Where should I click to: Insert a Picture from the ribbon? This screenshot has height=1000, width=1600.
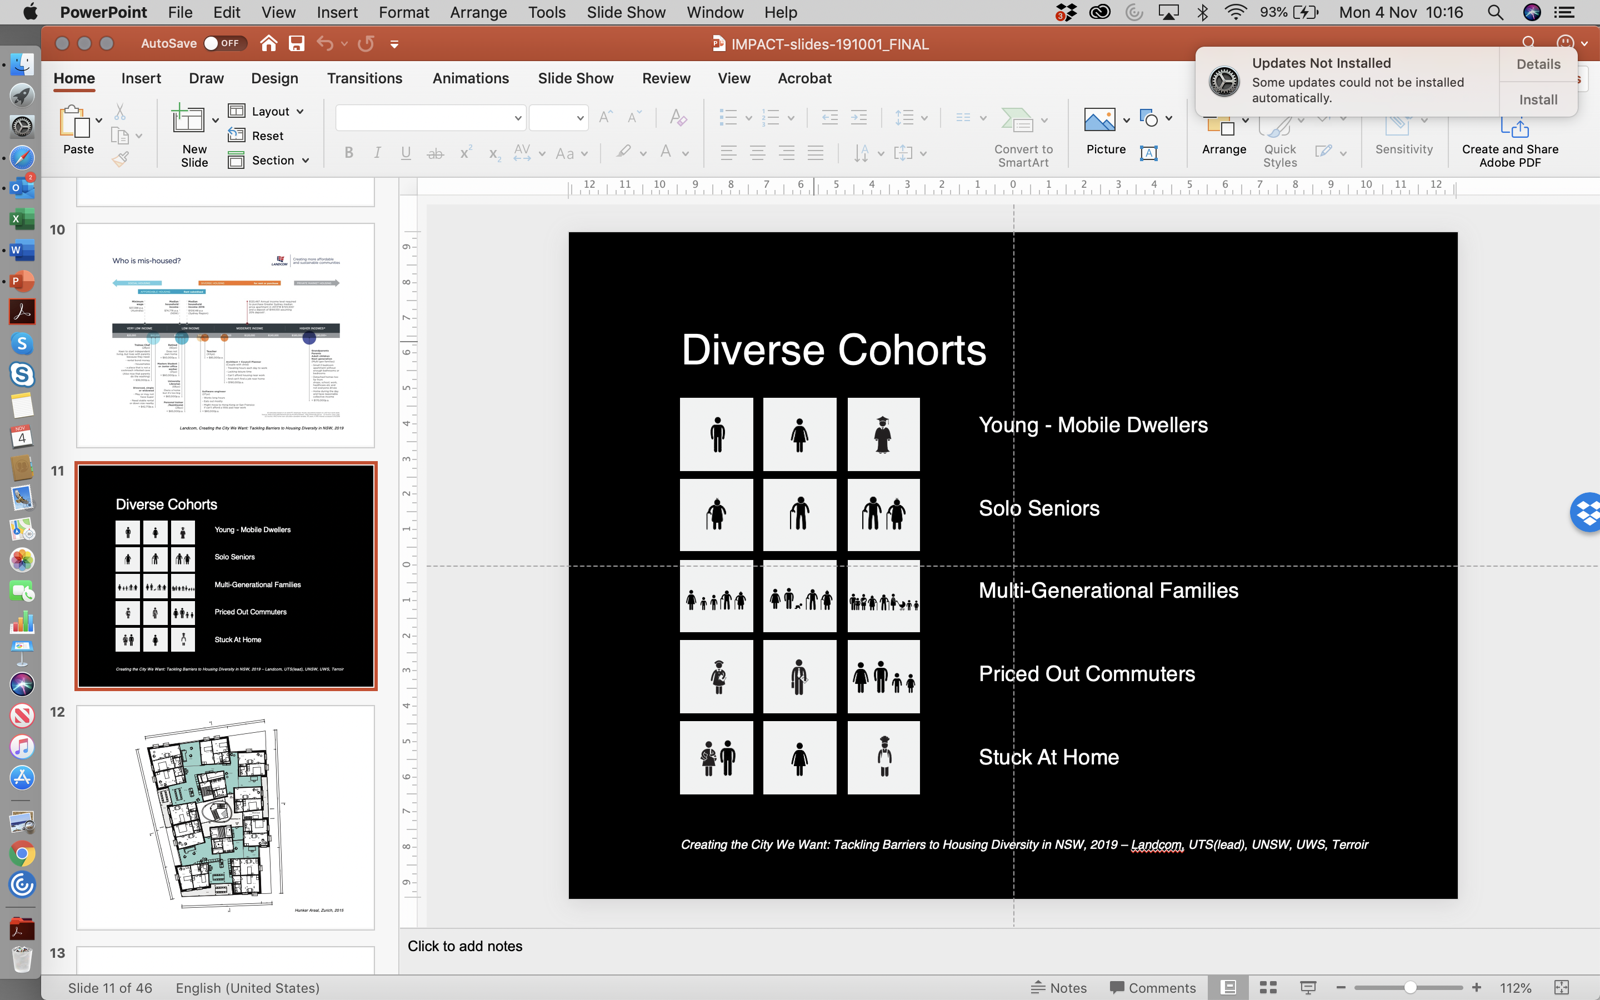pyautogui.click(x=1100, y=122)
